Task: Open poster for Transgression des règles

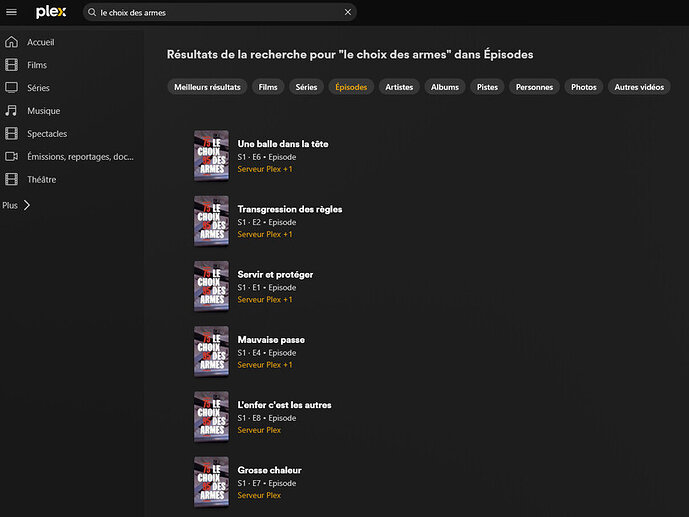Action: click(x=211, y=221)
